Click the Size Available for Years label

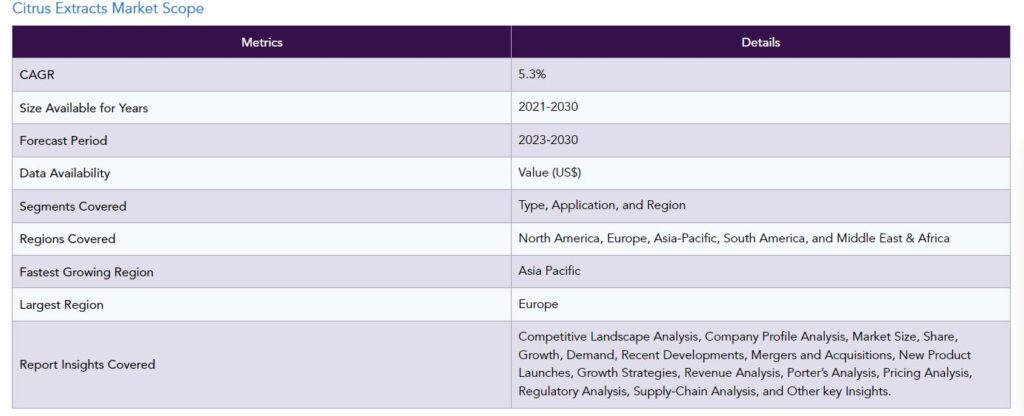[84, 108]
